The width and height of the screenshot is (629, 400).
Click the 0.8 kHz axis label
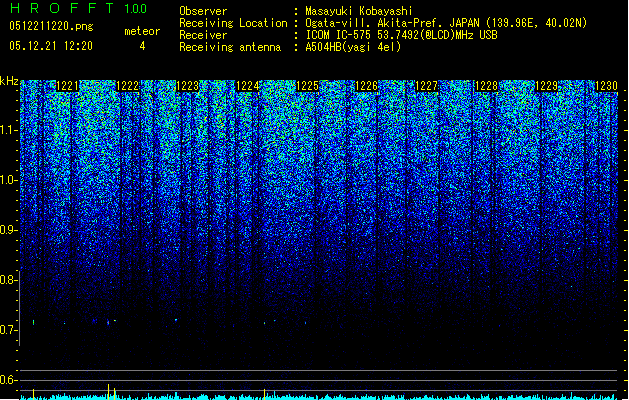click(9, 280)
